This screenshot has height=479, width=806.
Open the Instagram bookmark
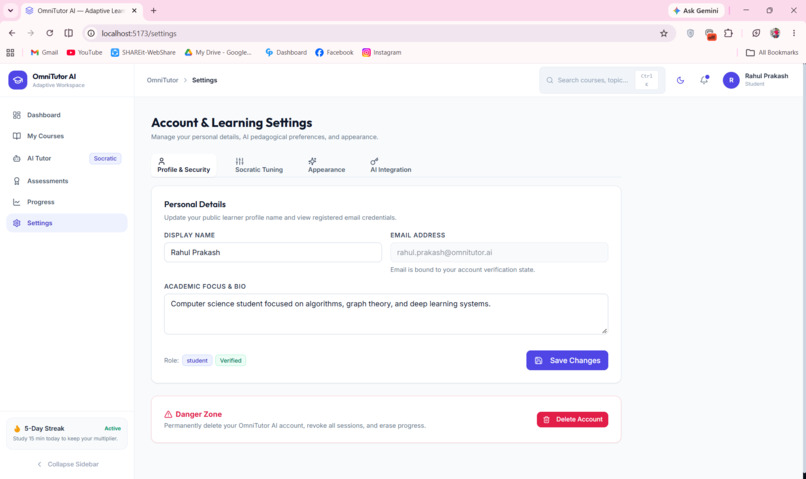coord(381,52)
